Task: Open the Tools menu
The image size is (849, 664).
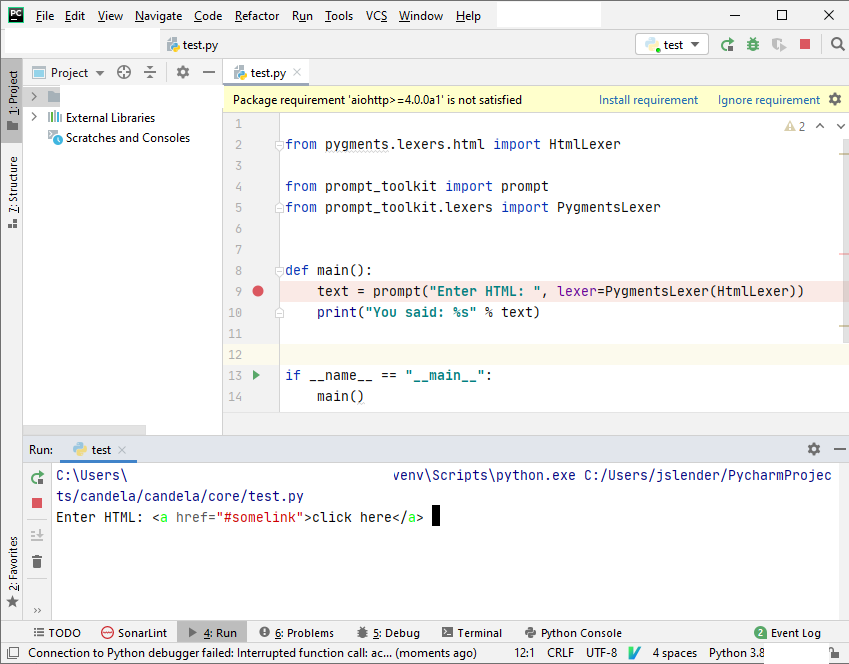Action: click(x=338, y=16)
